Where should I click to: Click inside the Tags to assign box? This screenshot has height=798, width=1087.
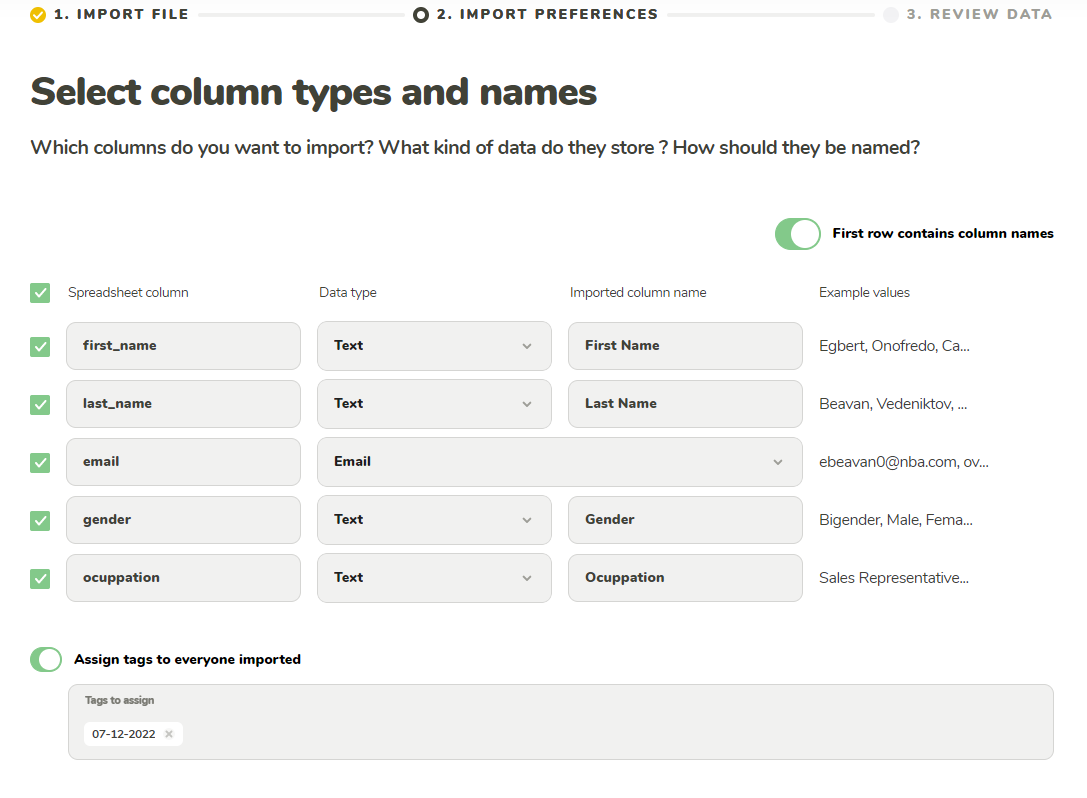point(561,722)
